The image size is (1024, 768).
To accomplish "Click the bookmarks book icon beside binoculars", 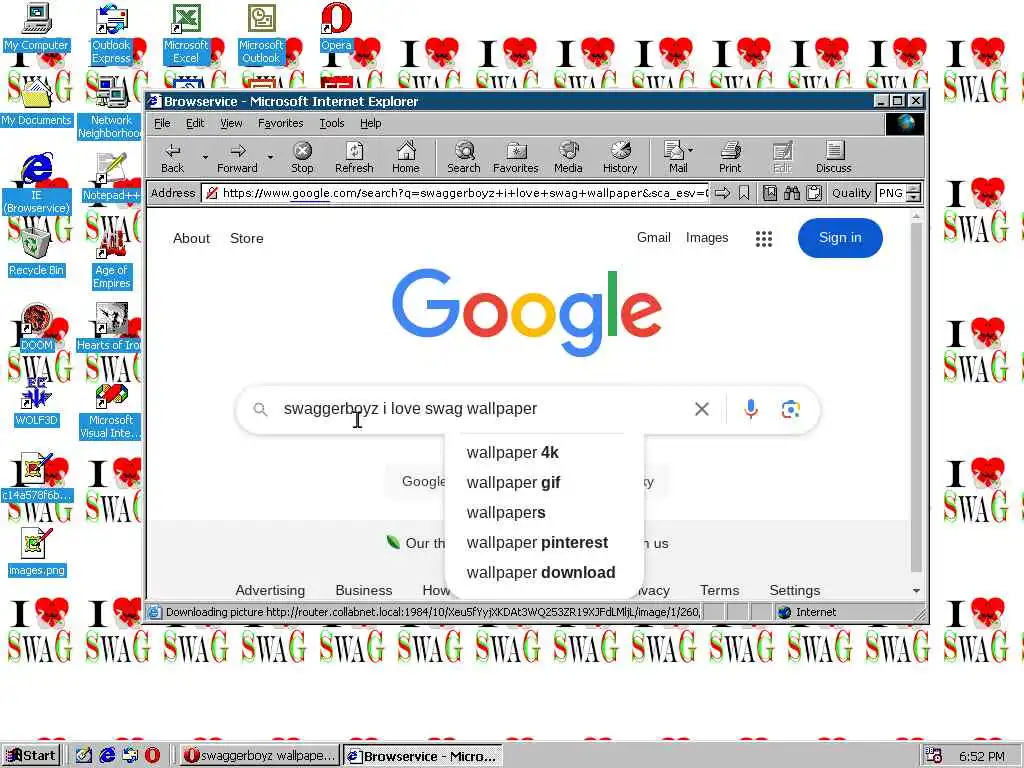I will (x=770, y=193).
